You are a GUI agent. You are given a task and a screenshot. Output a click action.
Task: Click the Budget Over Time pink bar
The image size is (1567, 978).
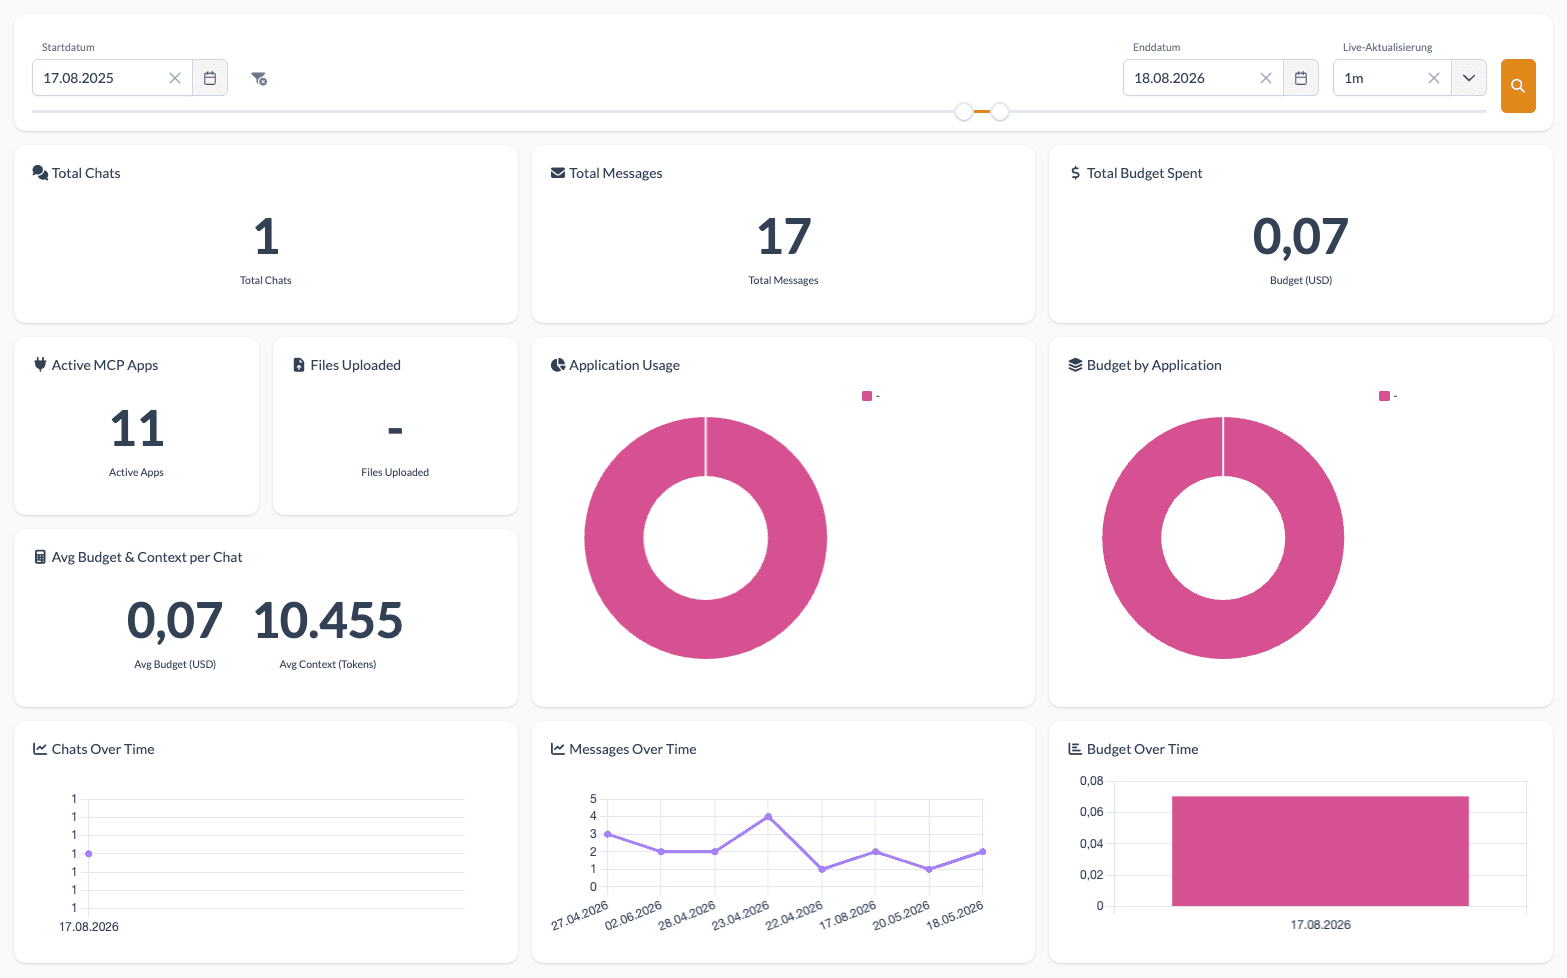1320,851
